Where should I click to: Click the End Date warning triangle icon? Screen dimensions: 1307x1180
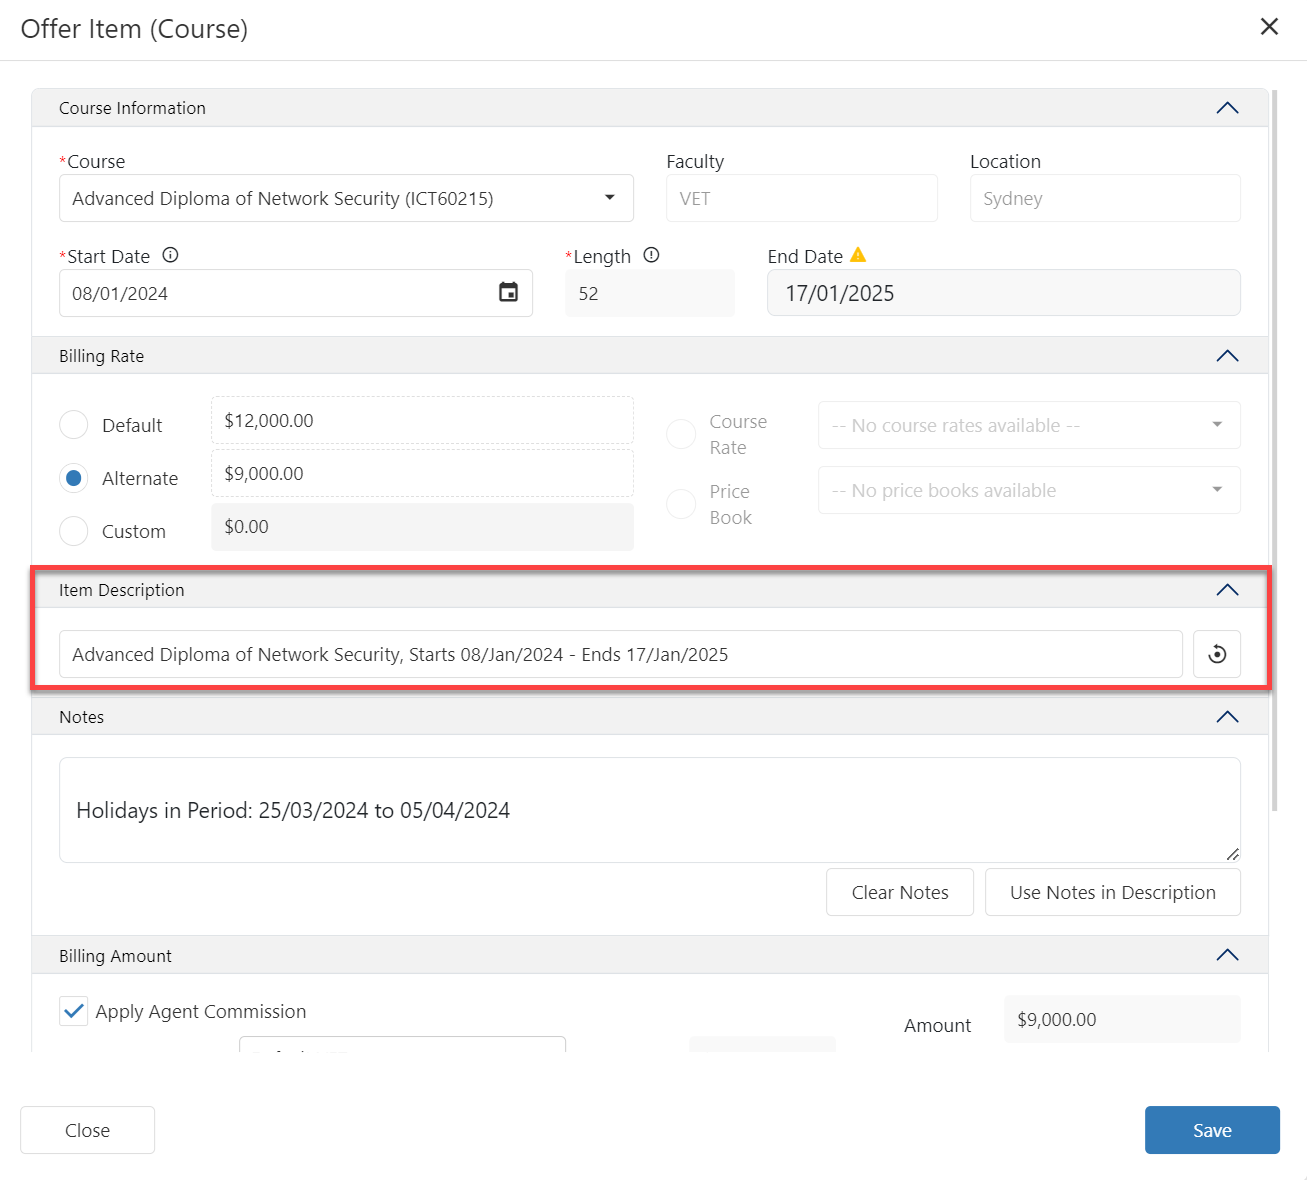(858, 255)
